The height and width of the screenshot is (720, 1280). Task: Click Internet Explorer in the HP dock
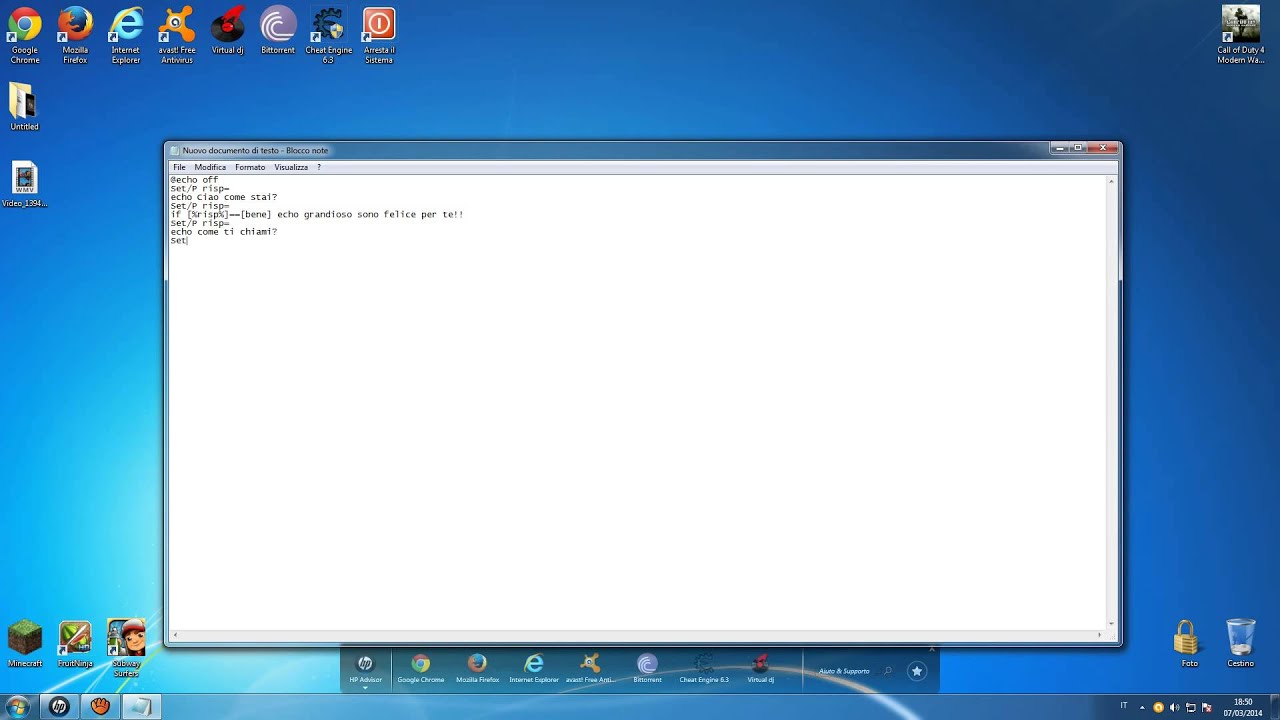click(534, 669)
